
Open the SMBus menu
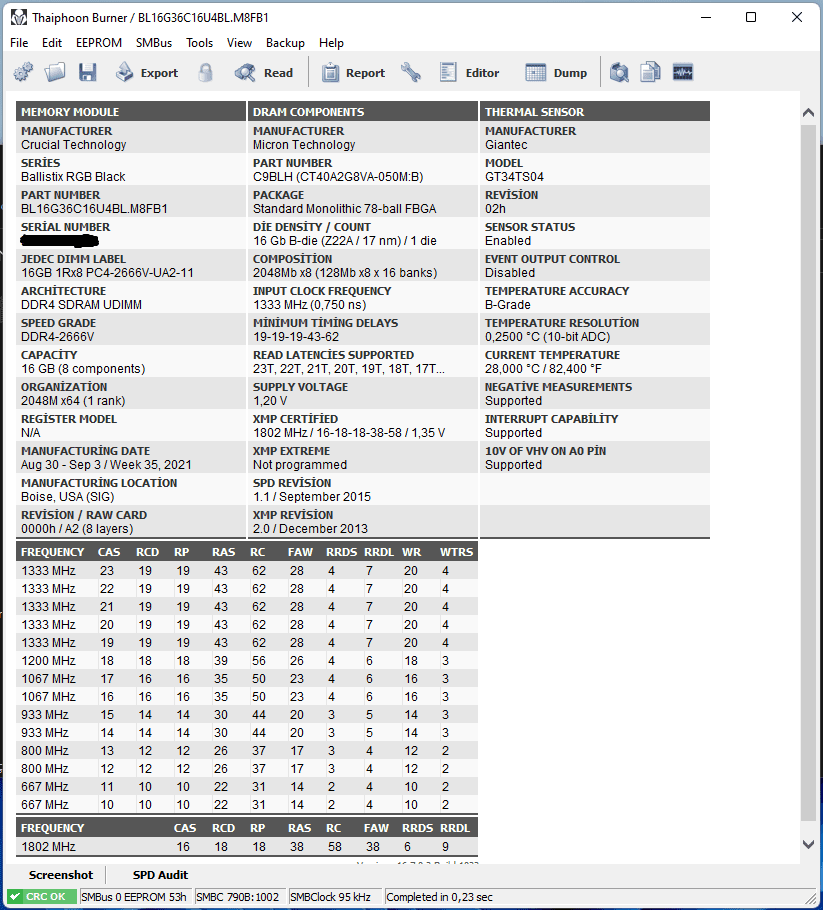(x=154, y=43)
